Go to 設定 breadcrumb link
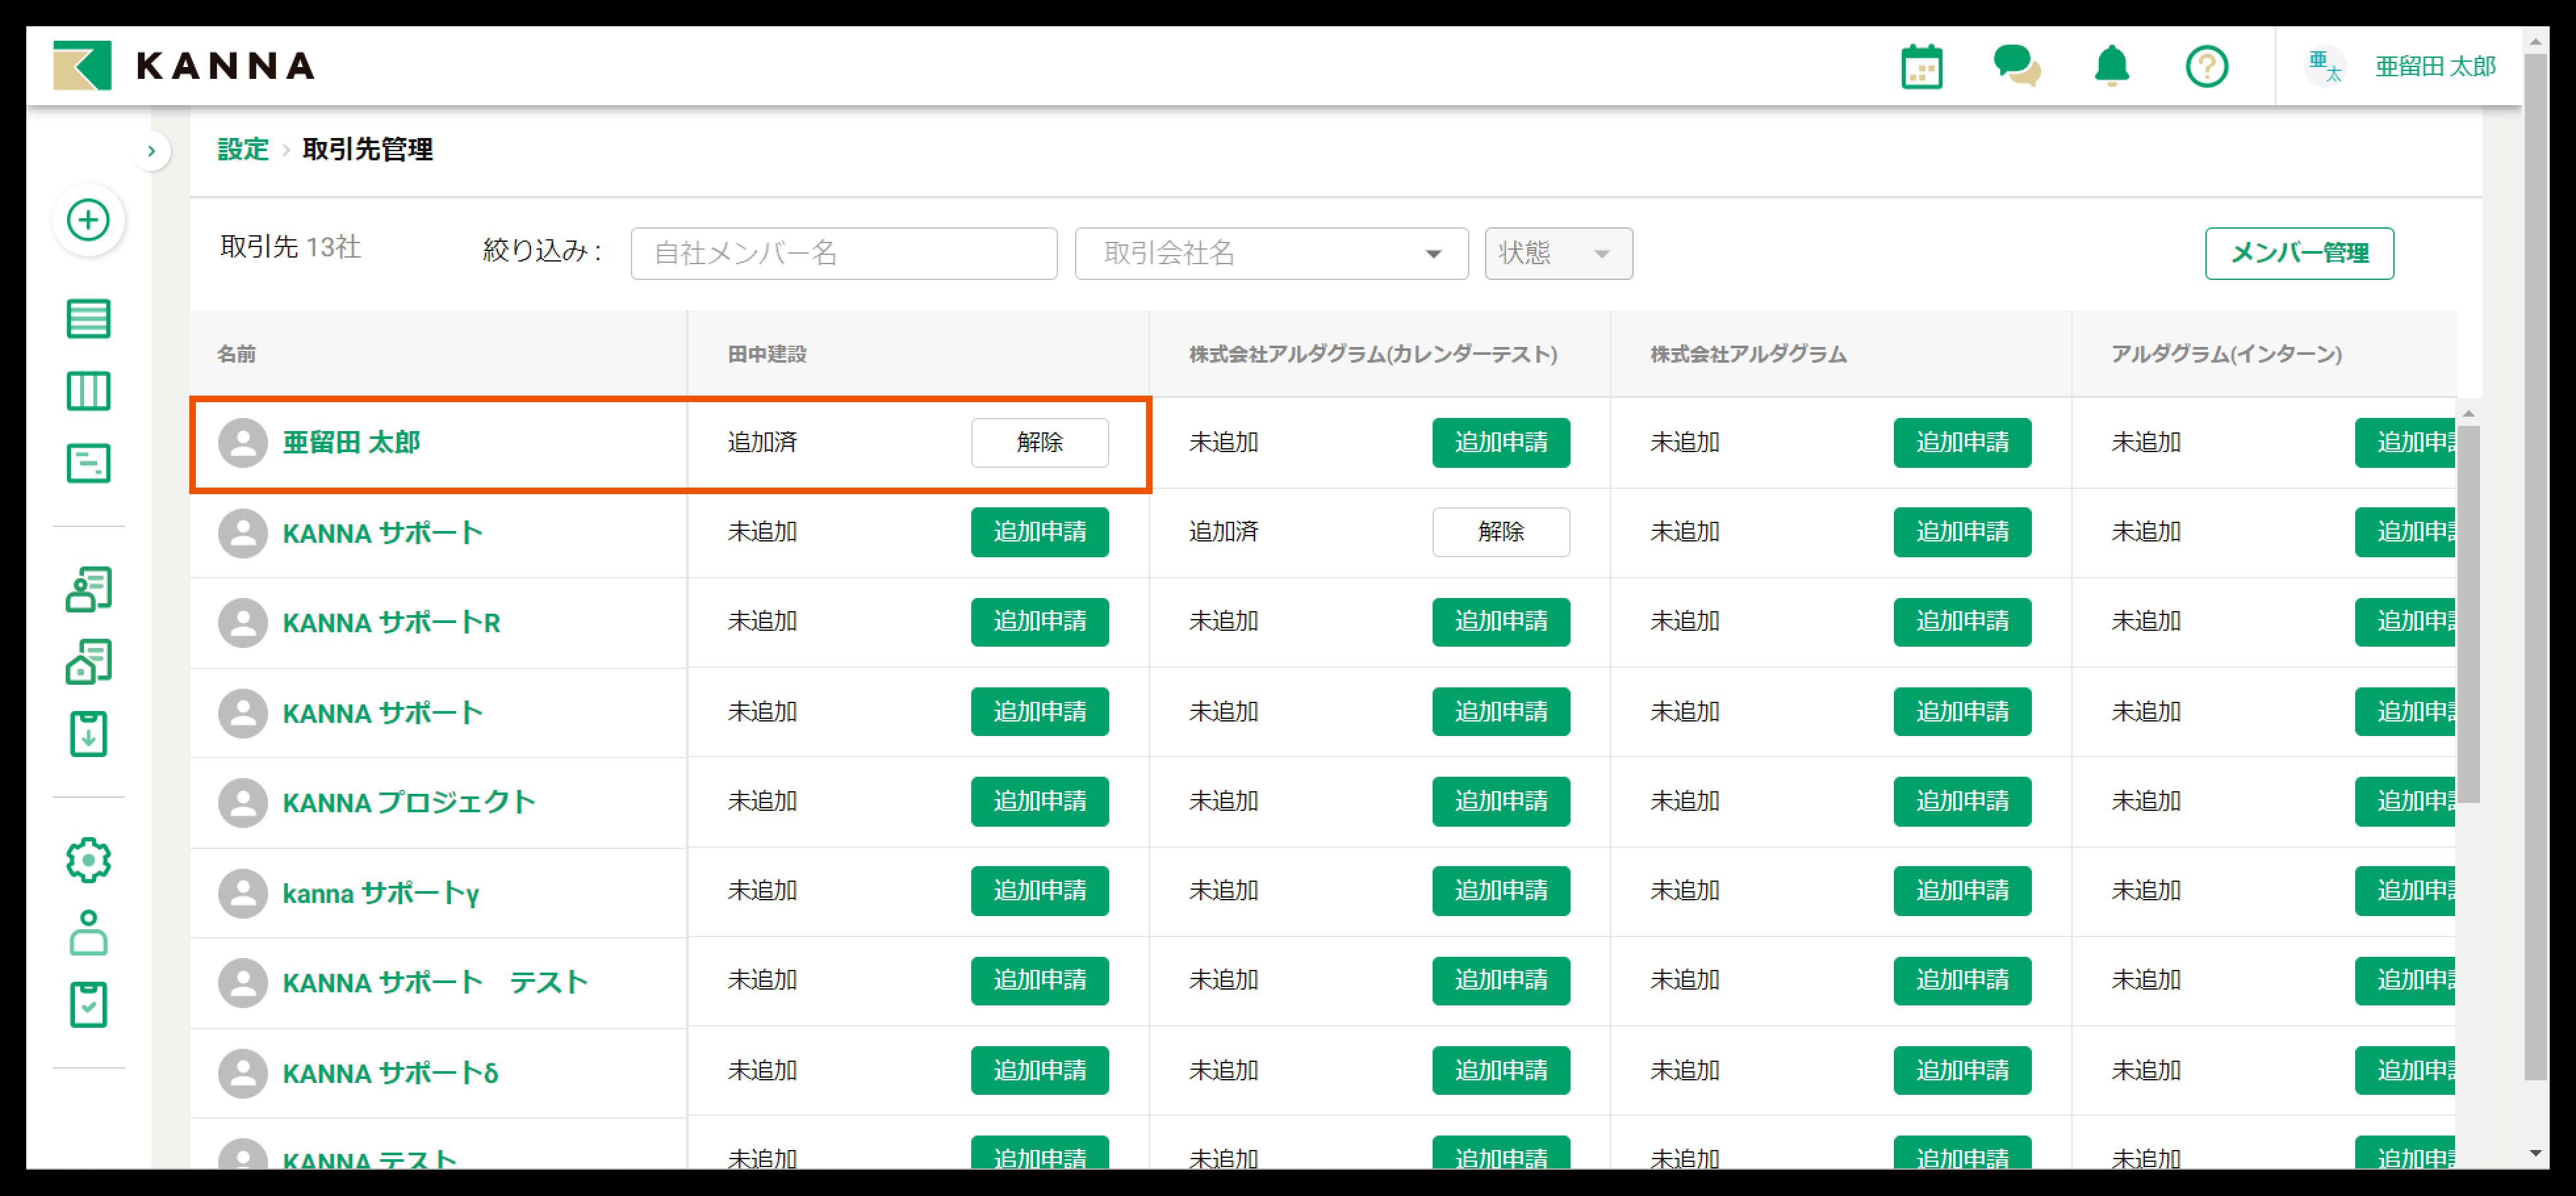 [243, 149]
